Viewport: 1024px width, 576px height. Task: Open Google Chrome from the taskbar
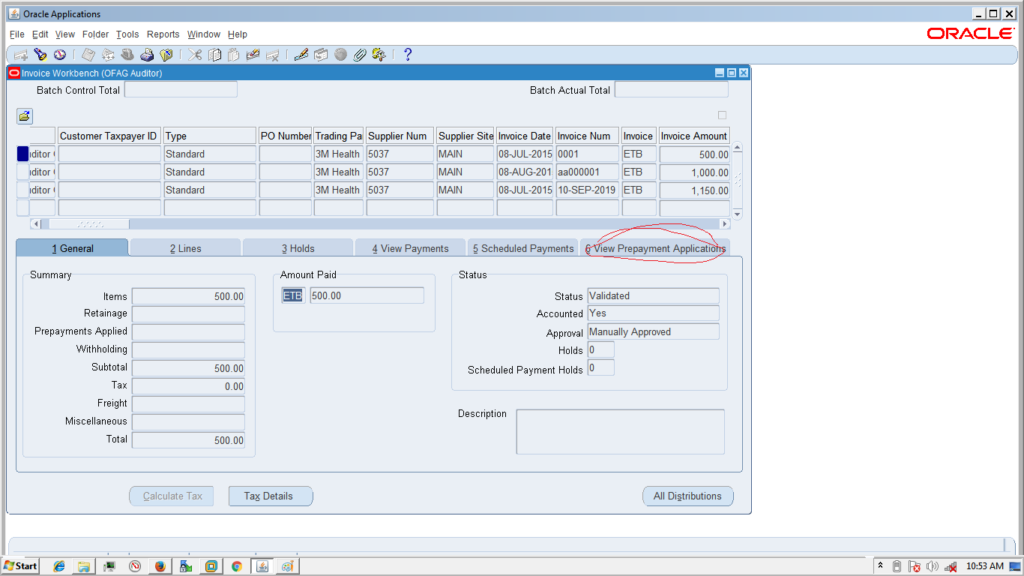click(x=236, y=566)
